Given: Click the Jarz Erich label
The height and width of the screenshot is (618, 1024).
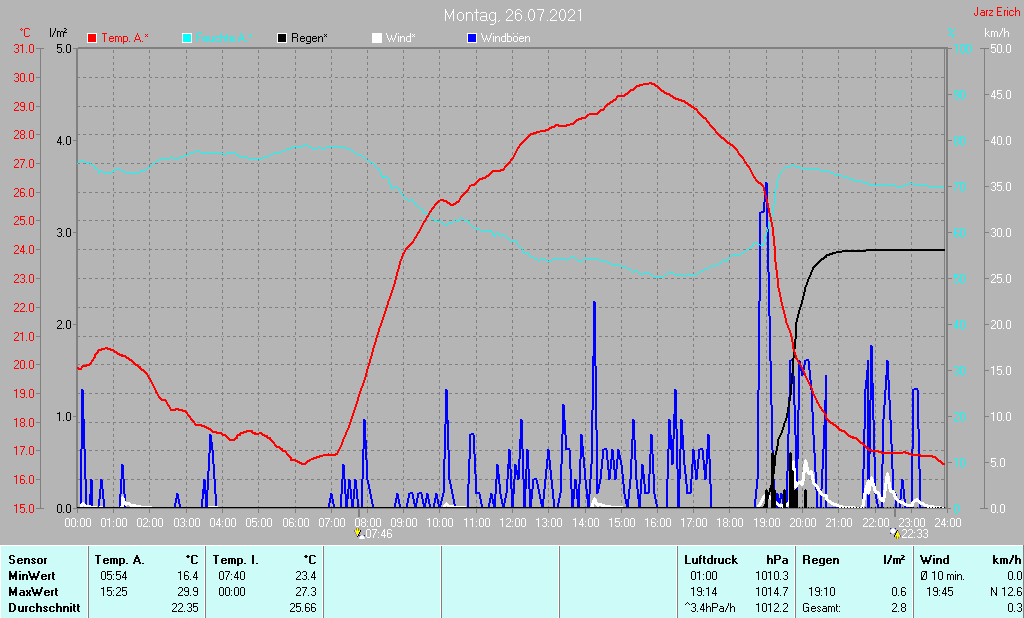Looking at the screenshot, I should pyautogui.click(x=997, y=12).
